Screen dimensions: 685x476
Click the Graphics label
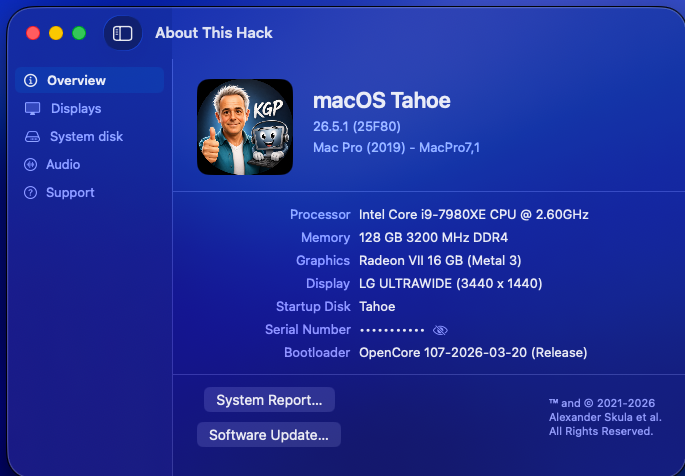(x=323, y=261)
